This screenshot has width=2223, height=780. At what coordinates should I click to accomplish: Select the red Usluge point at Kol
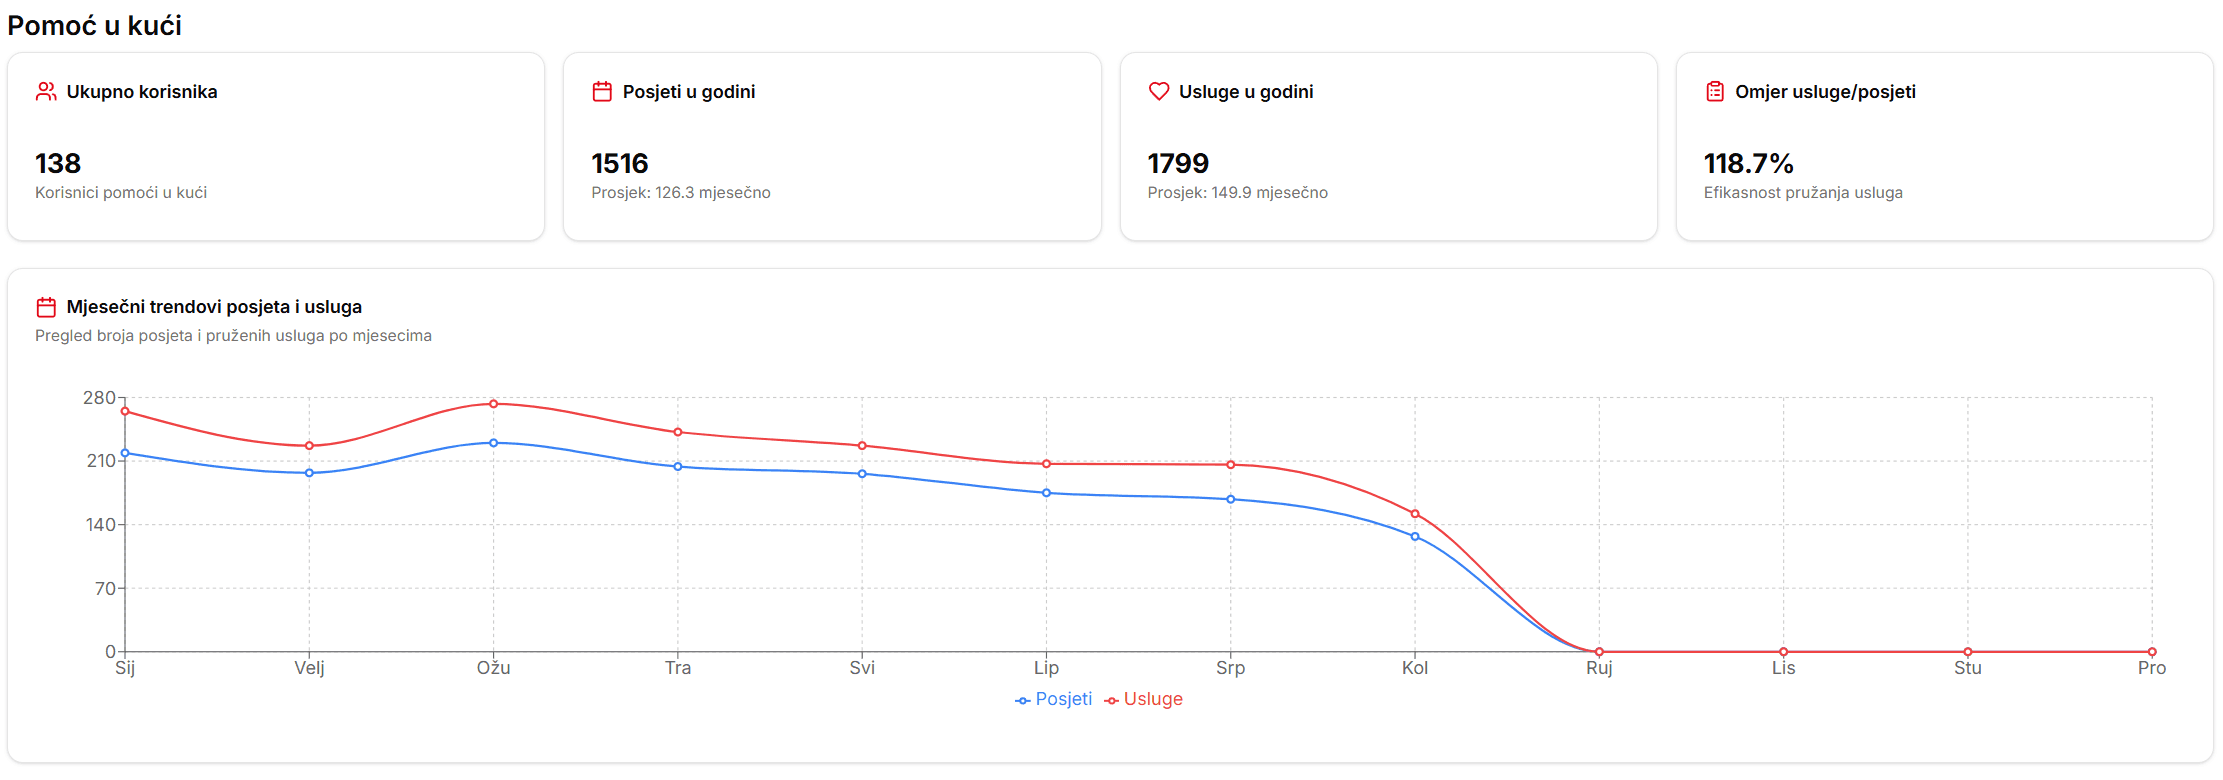1415,514
